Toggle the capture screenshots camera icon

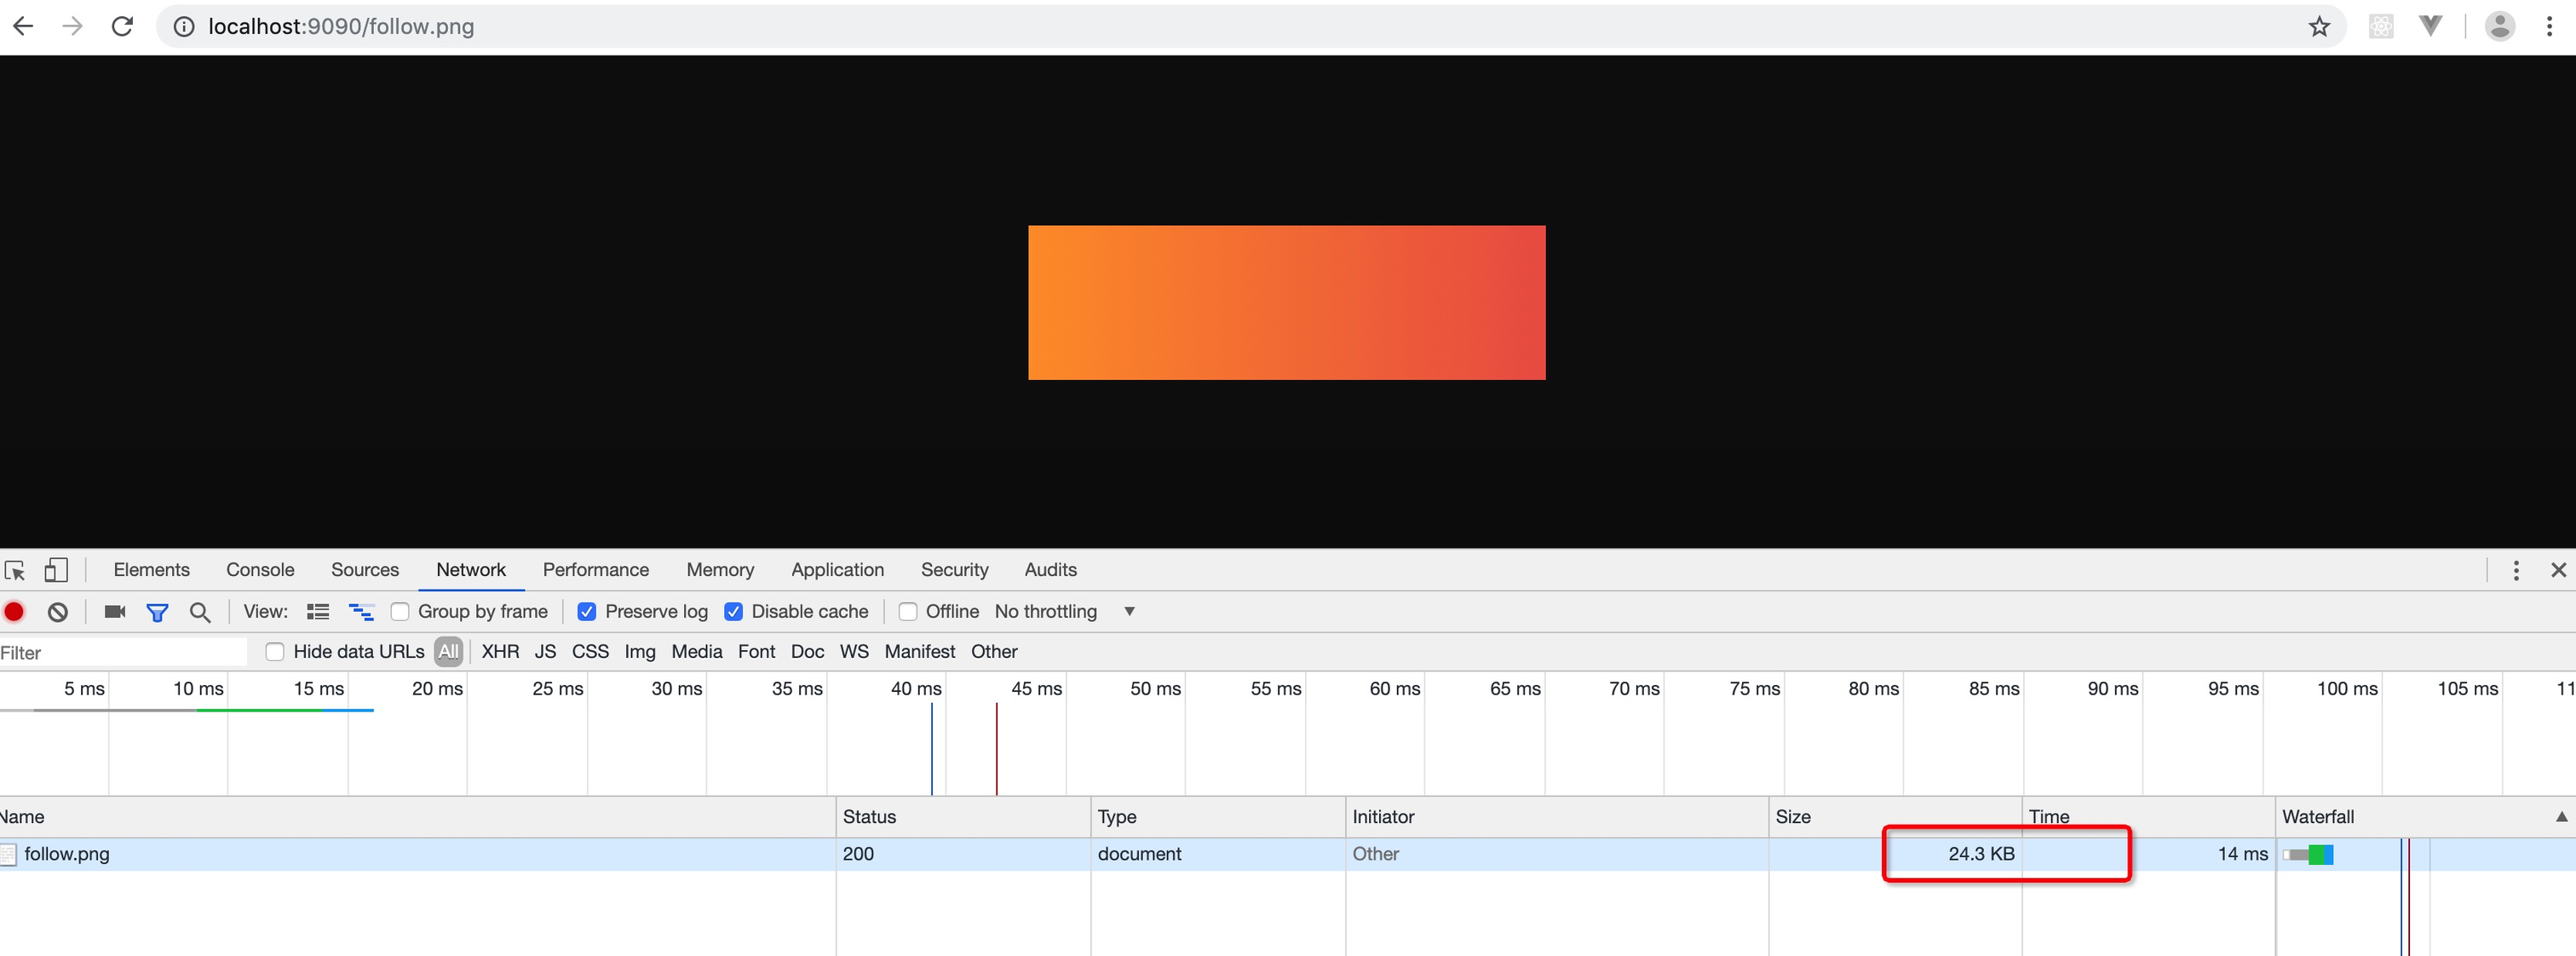pos(115,611)
